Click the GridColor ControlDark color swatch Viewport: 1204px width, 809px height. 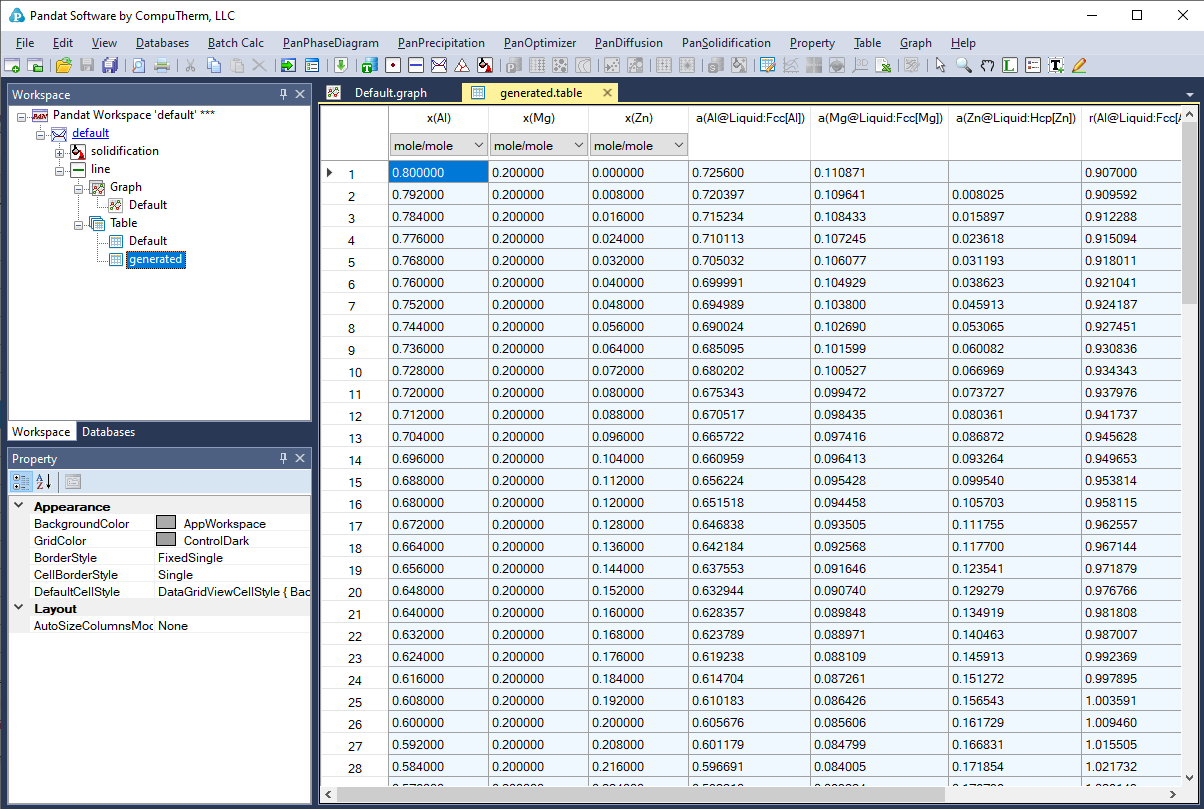pyautogui.click(x=166, y=540)
